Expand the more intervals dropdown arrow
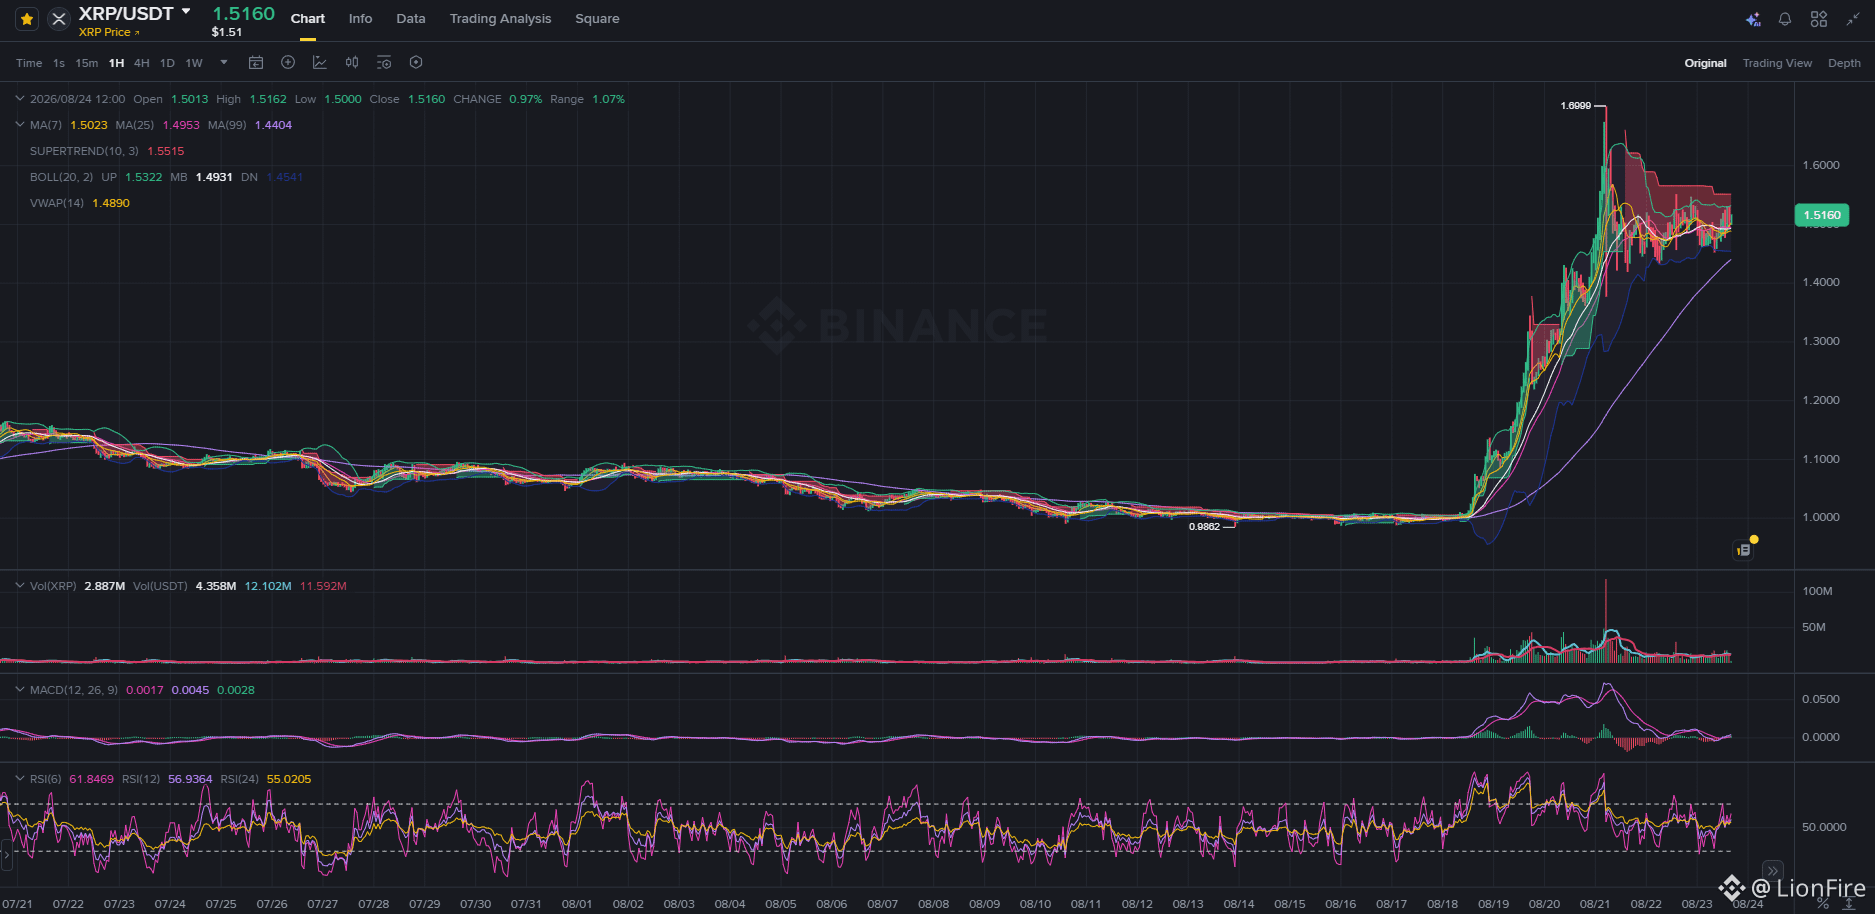 (224, 62)
